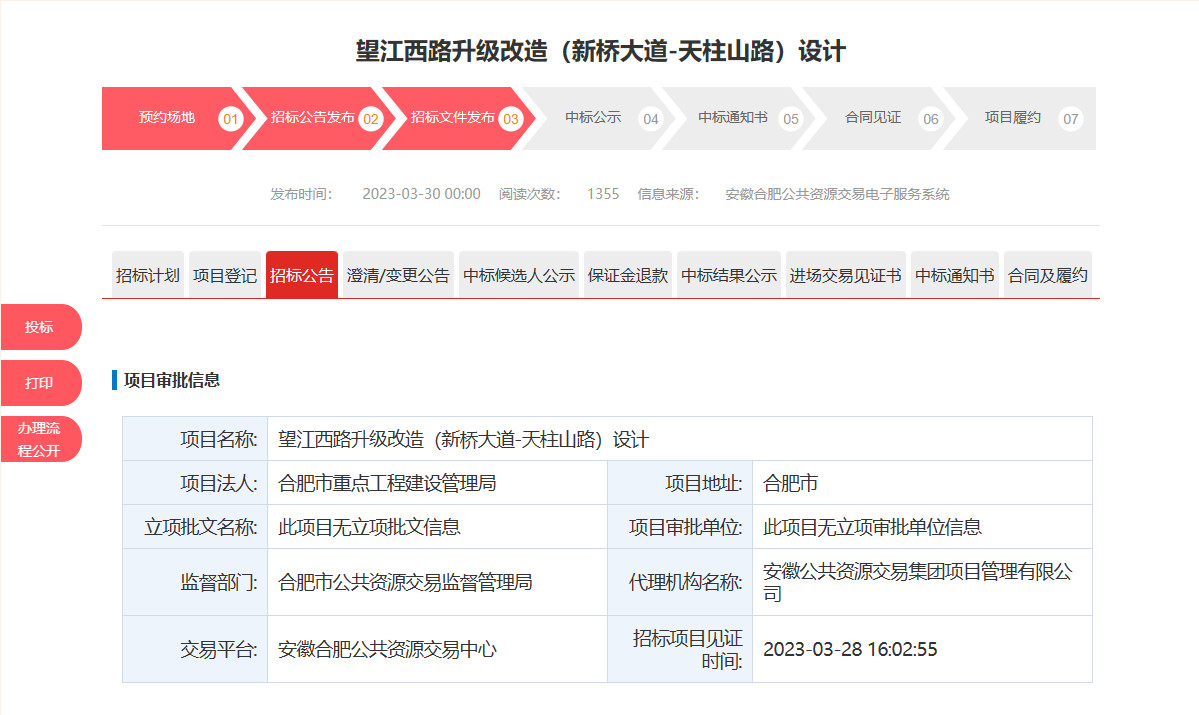Click the value 安徽公共资源交易集团项目管理有限公司
The height and width of the screenshot is (715, 1199).
[918, 582]
